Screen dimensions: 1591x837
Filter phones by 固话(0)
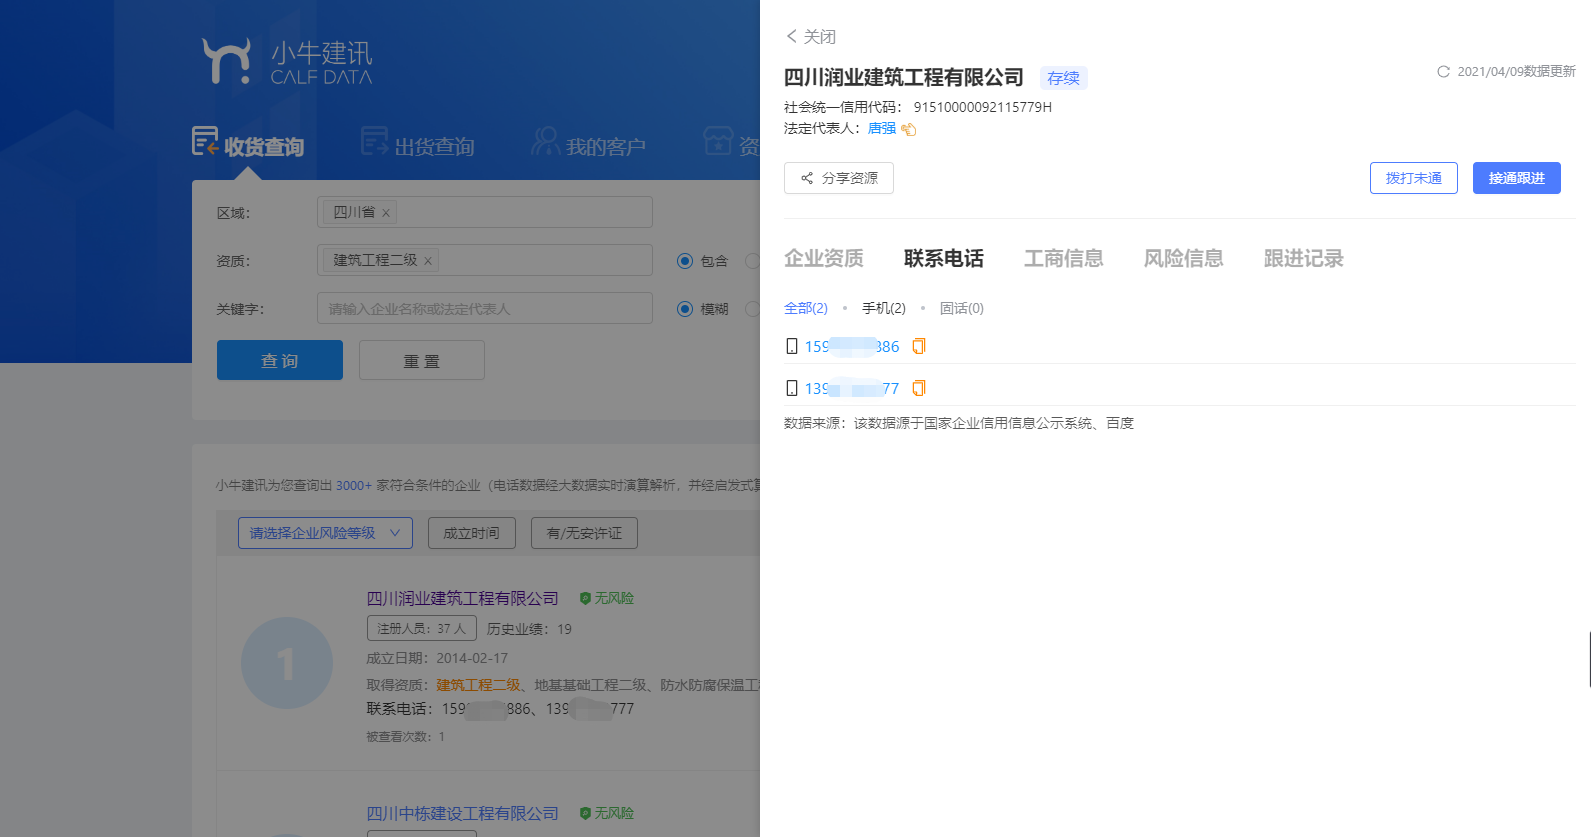(962, 308)
